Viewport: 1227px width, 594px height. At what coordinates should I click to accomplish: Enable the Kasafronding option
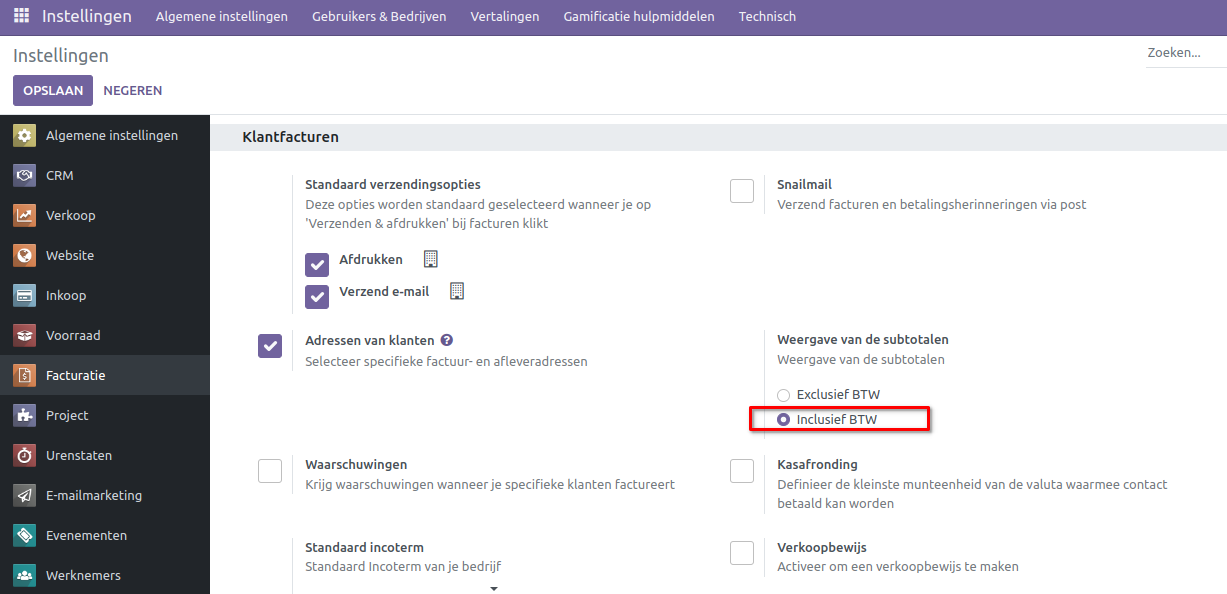(742, 471)
